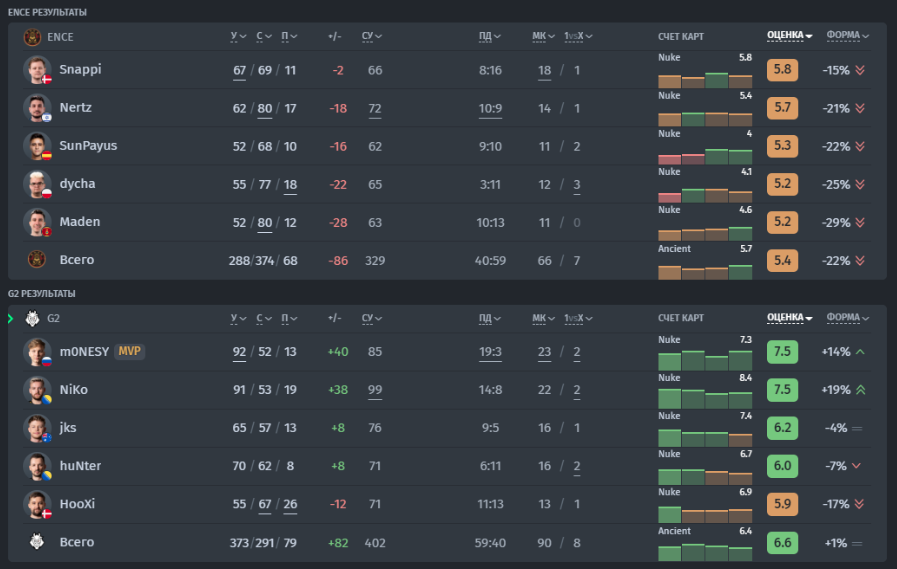Open NiKo player profile link
The width and height of the screenshot is (897, 569).
pyautogui.click(x=74, y=389)
